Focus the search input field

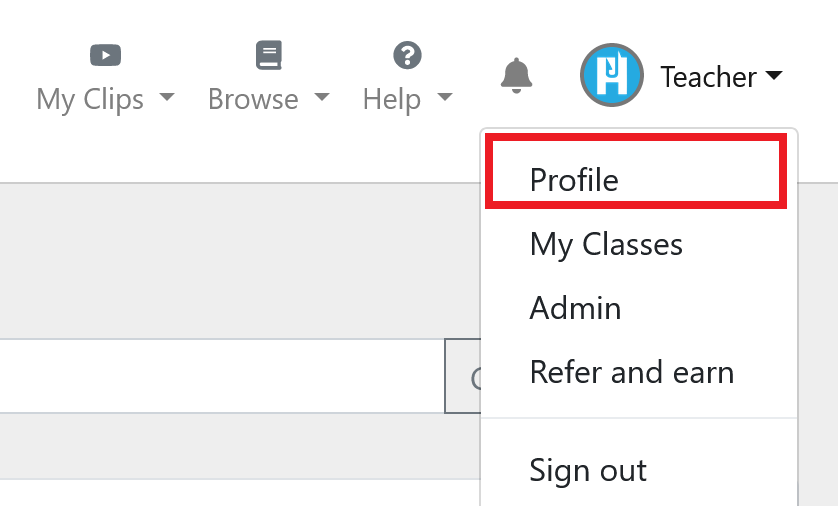(222, 376)
